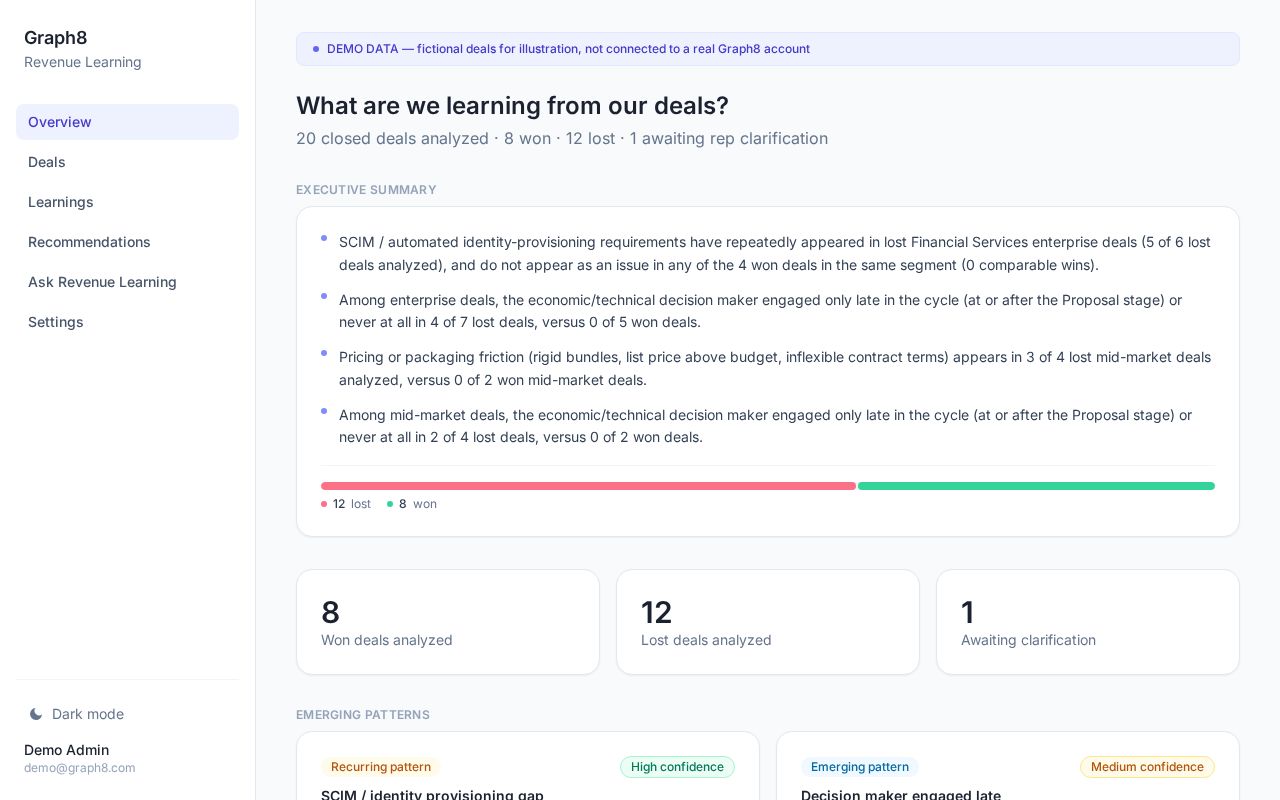
Task: Open the Awaiting clarification card
Action: click(x=1088, y=622)
